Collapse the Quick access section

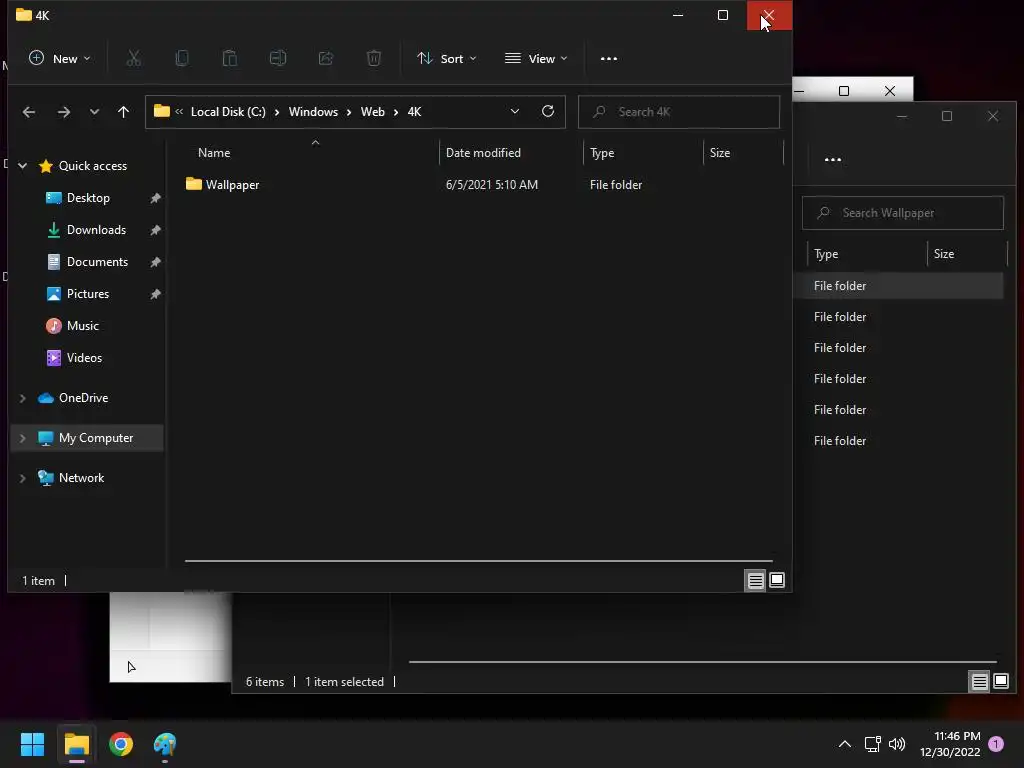[x=22, y=166]
